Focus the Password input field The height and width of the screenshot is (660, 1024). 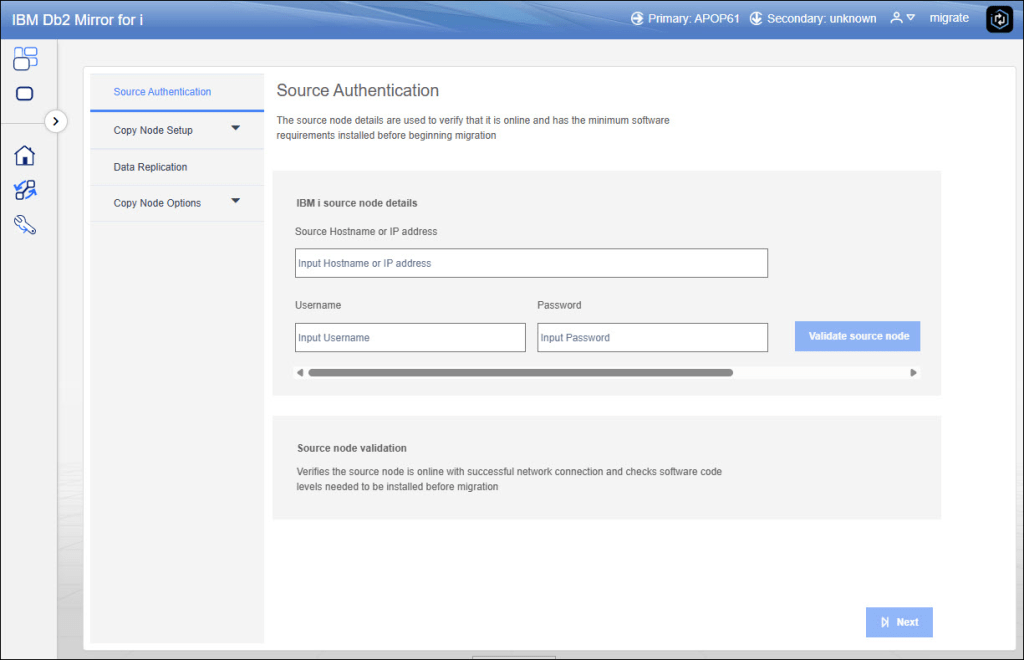click(x=652, y=338)
